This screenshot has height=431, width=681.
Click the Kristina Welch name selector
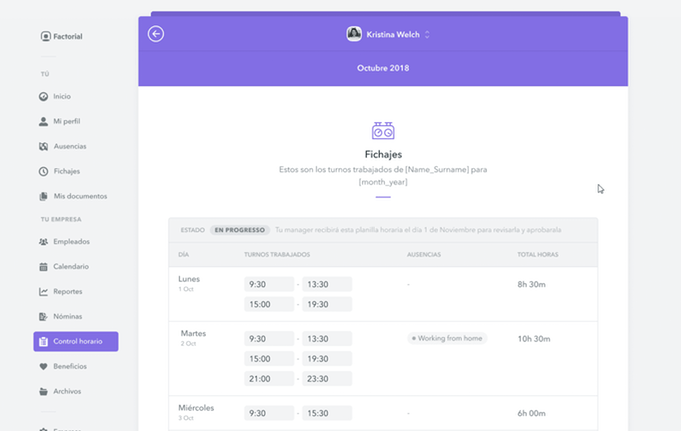(393, 34)
